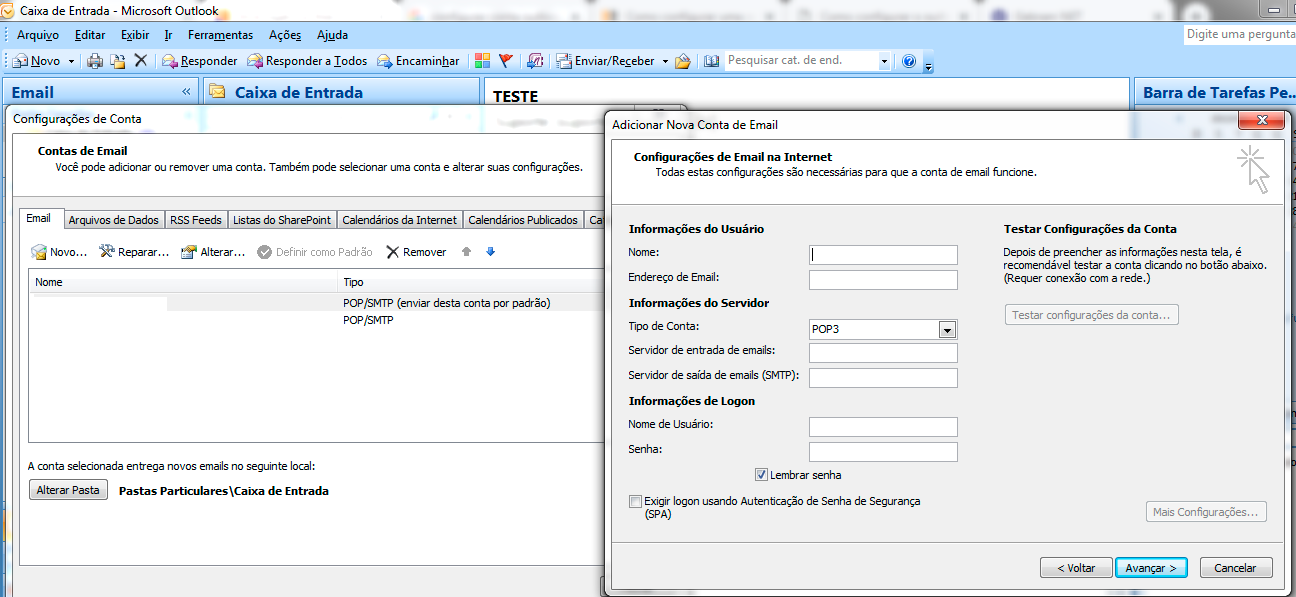The height and width of the screenshot is (597, 1296).
Task: Enable Exigir logon usando SPA checkbox
Action: click(x=635, y=501)
